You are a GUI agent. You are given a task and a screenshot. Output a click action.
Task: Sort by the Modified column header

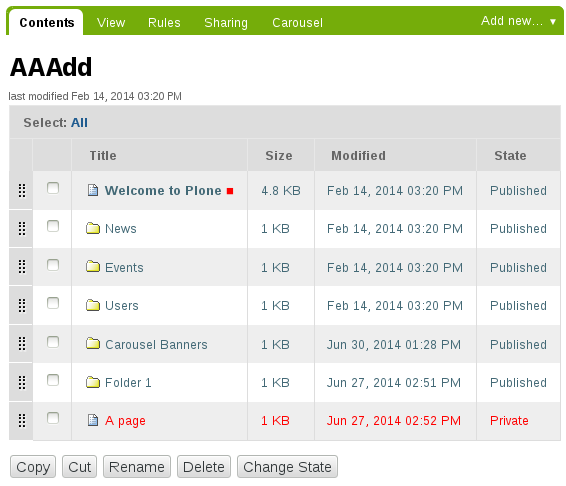pos(358,156)
